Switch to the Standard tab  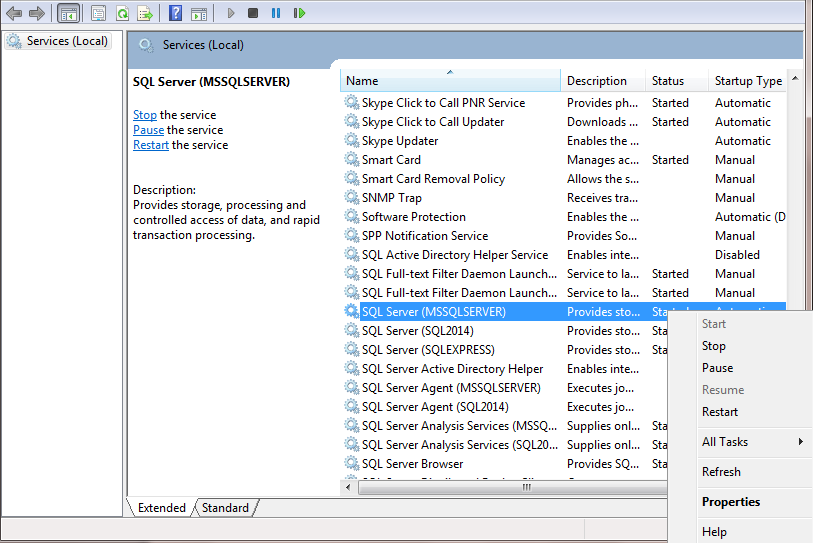[x=225, y=508]
